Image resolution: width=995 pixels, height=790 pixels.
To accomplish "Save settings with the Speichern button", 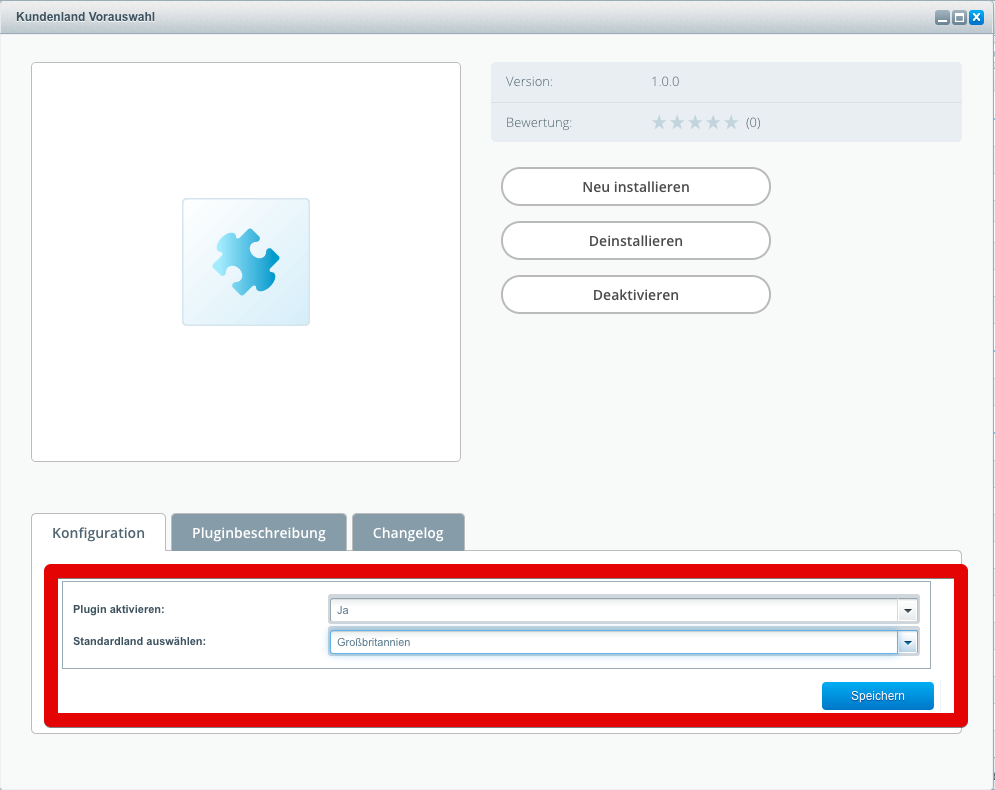I will point(878,695).
